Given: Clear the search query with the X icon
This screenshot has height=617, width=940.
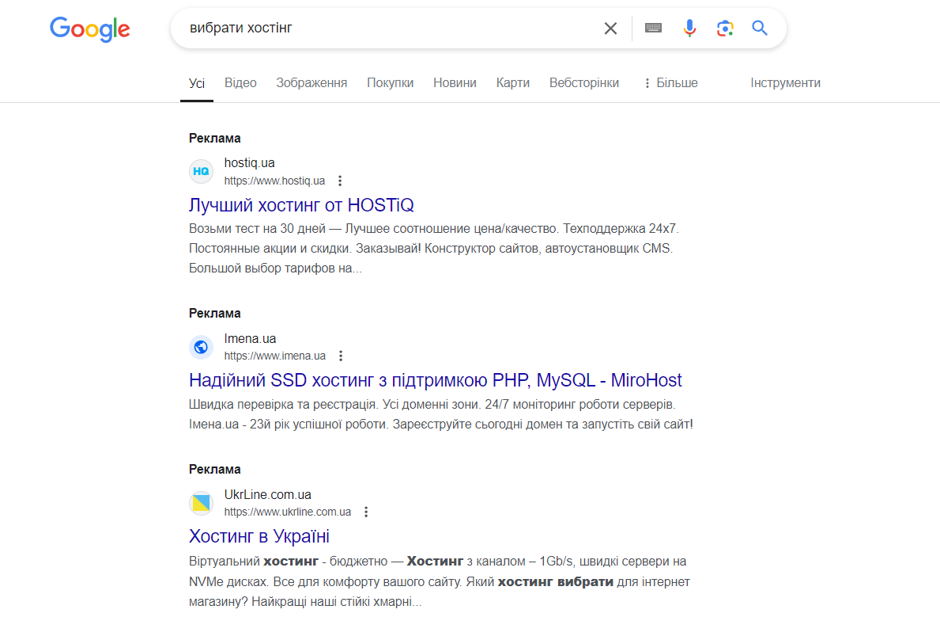Looking at the screenshot, I should coord(610,28).
